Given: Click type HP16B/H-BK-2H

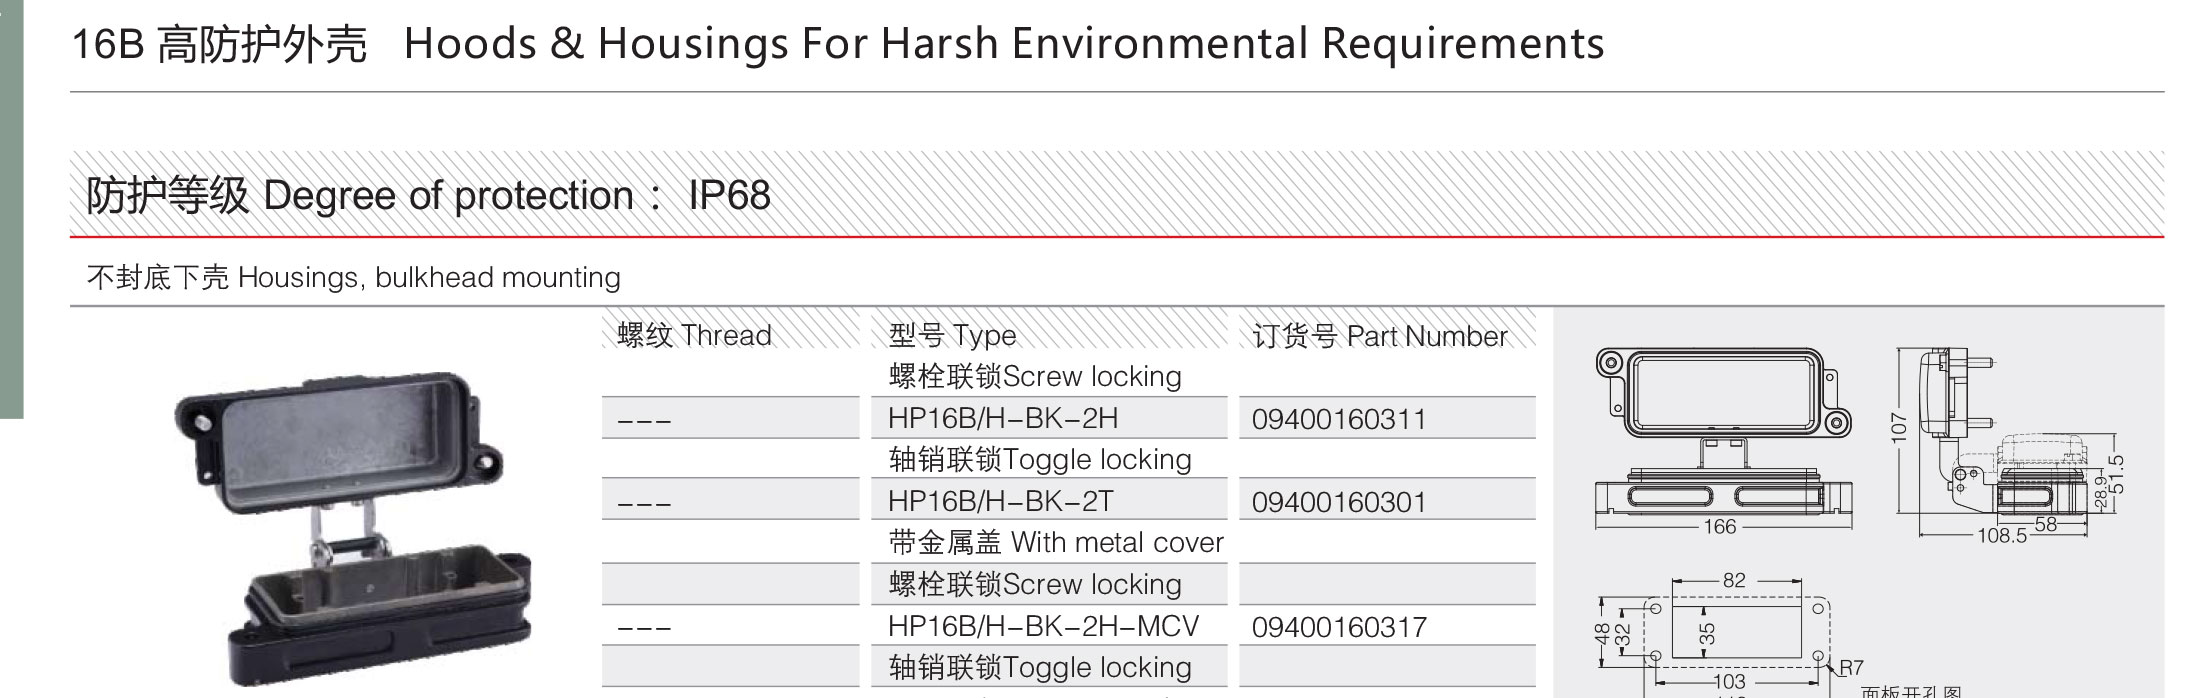Looking at the screenshot, I should 1003,418.
